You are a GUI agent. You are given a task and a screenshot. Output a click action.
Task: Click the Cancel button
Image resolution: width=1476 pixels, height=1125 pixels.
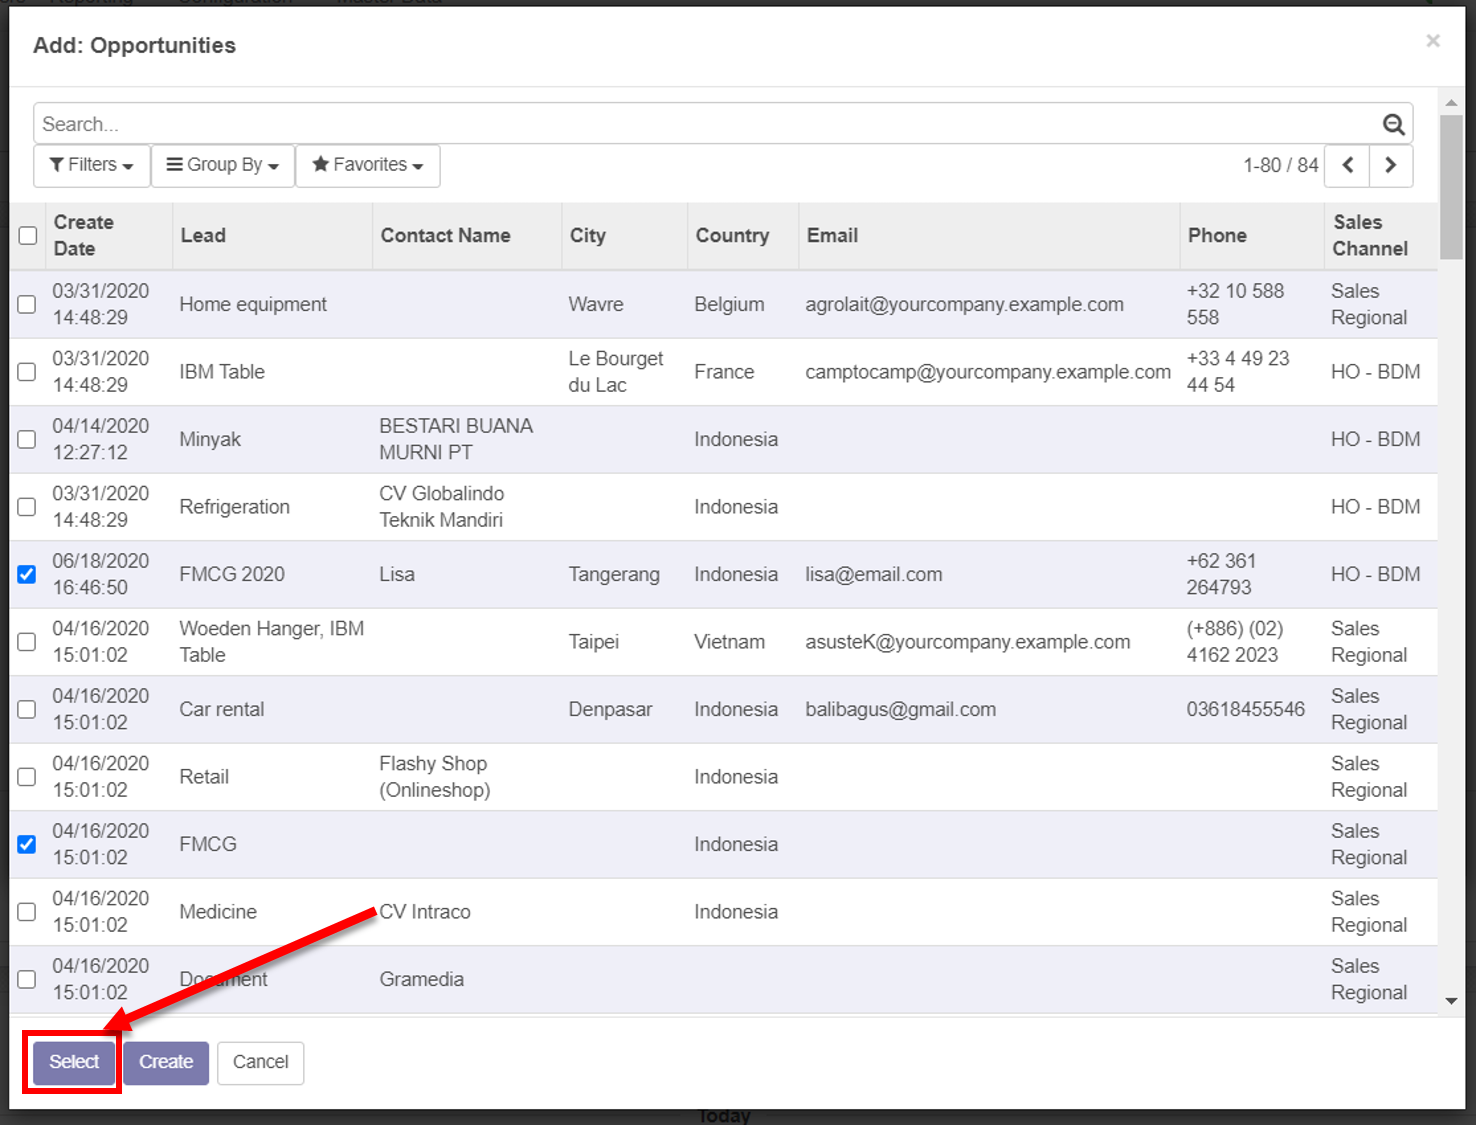260,1062
